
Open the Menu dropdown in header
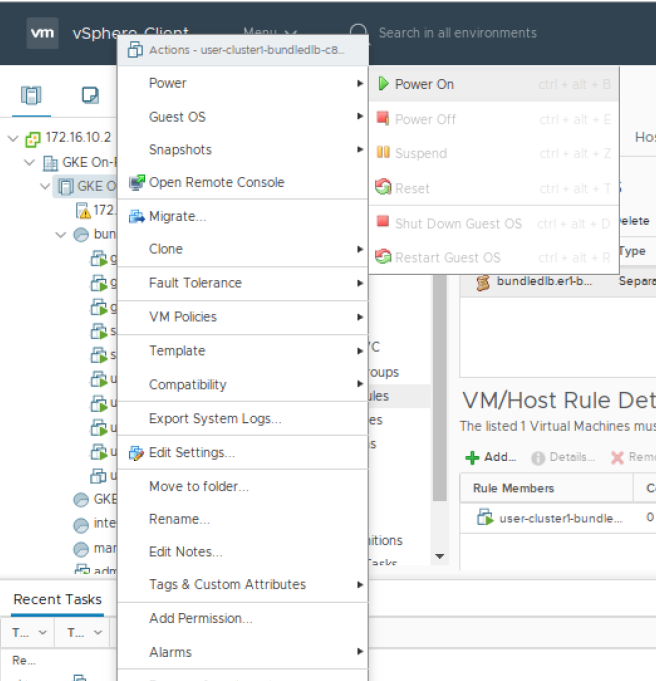point(269,33)
